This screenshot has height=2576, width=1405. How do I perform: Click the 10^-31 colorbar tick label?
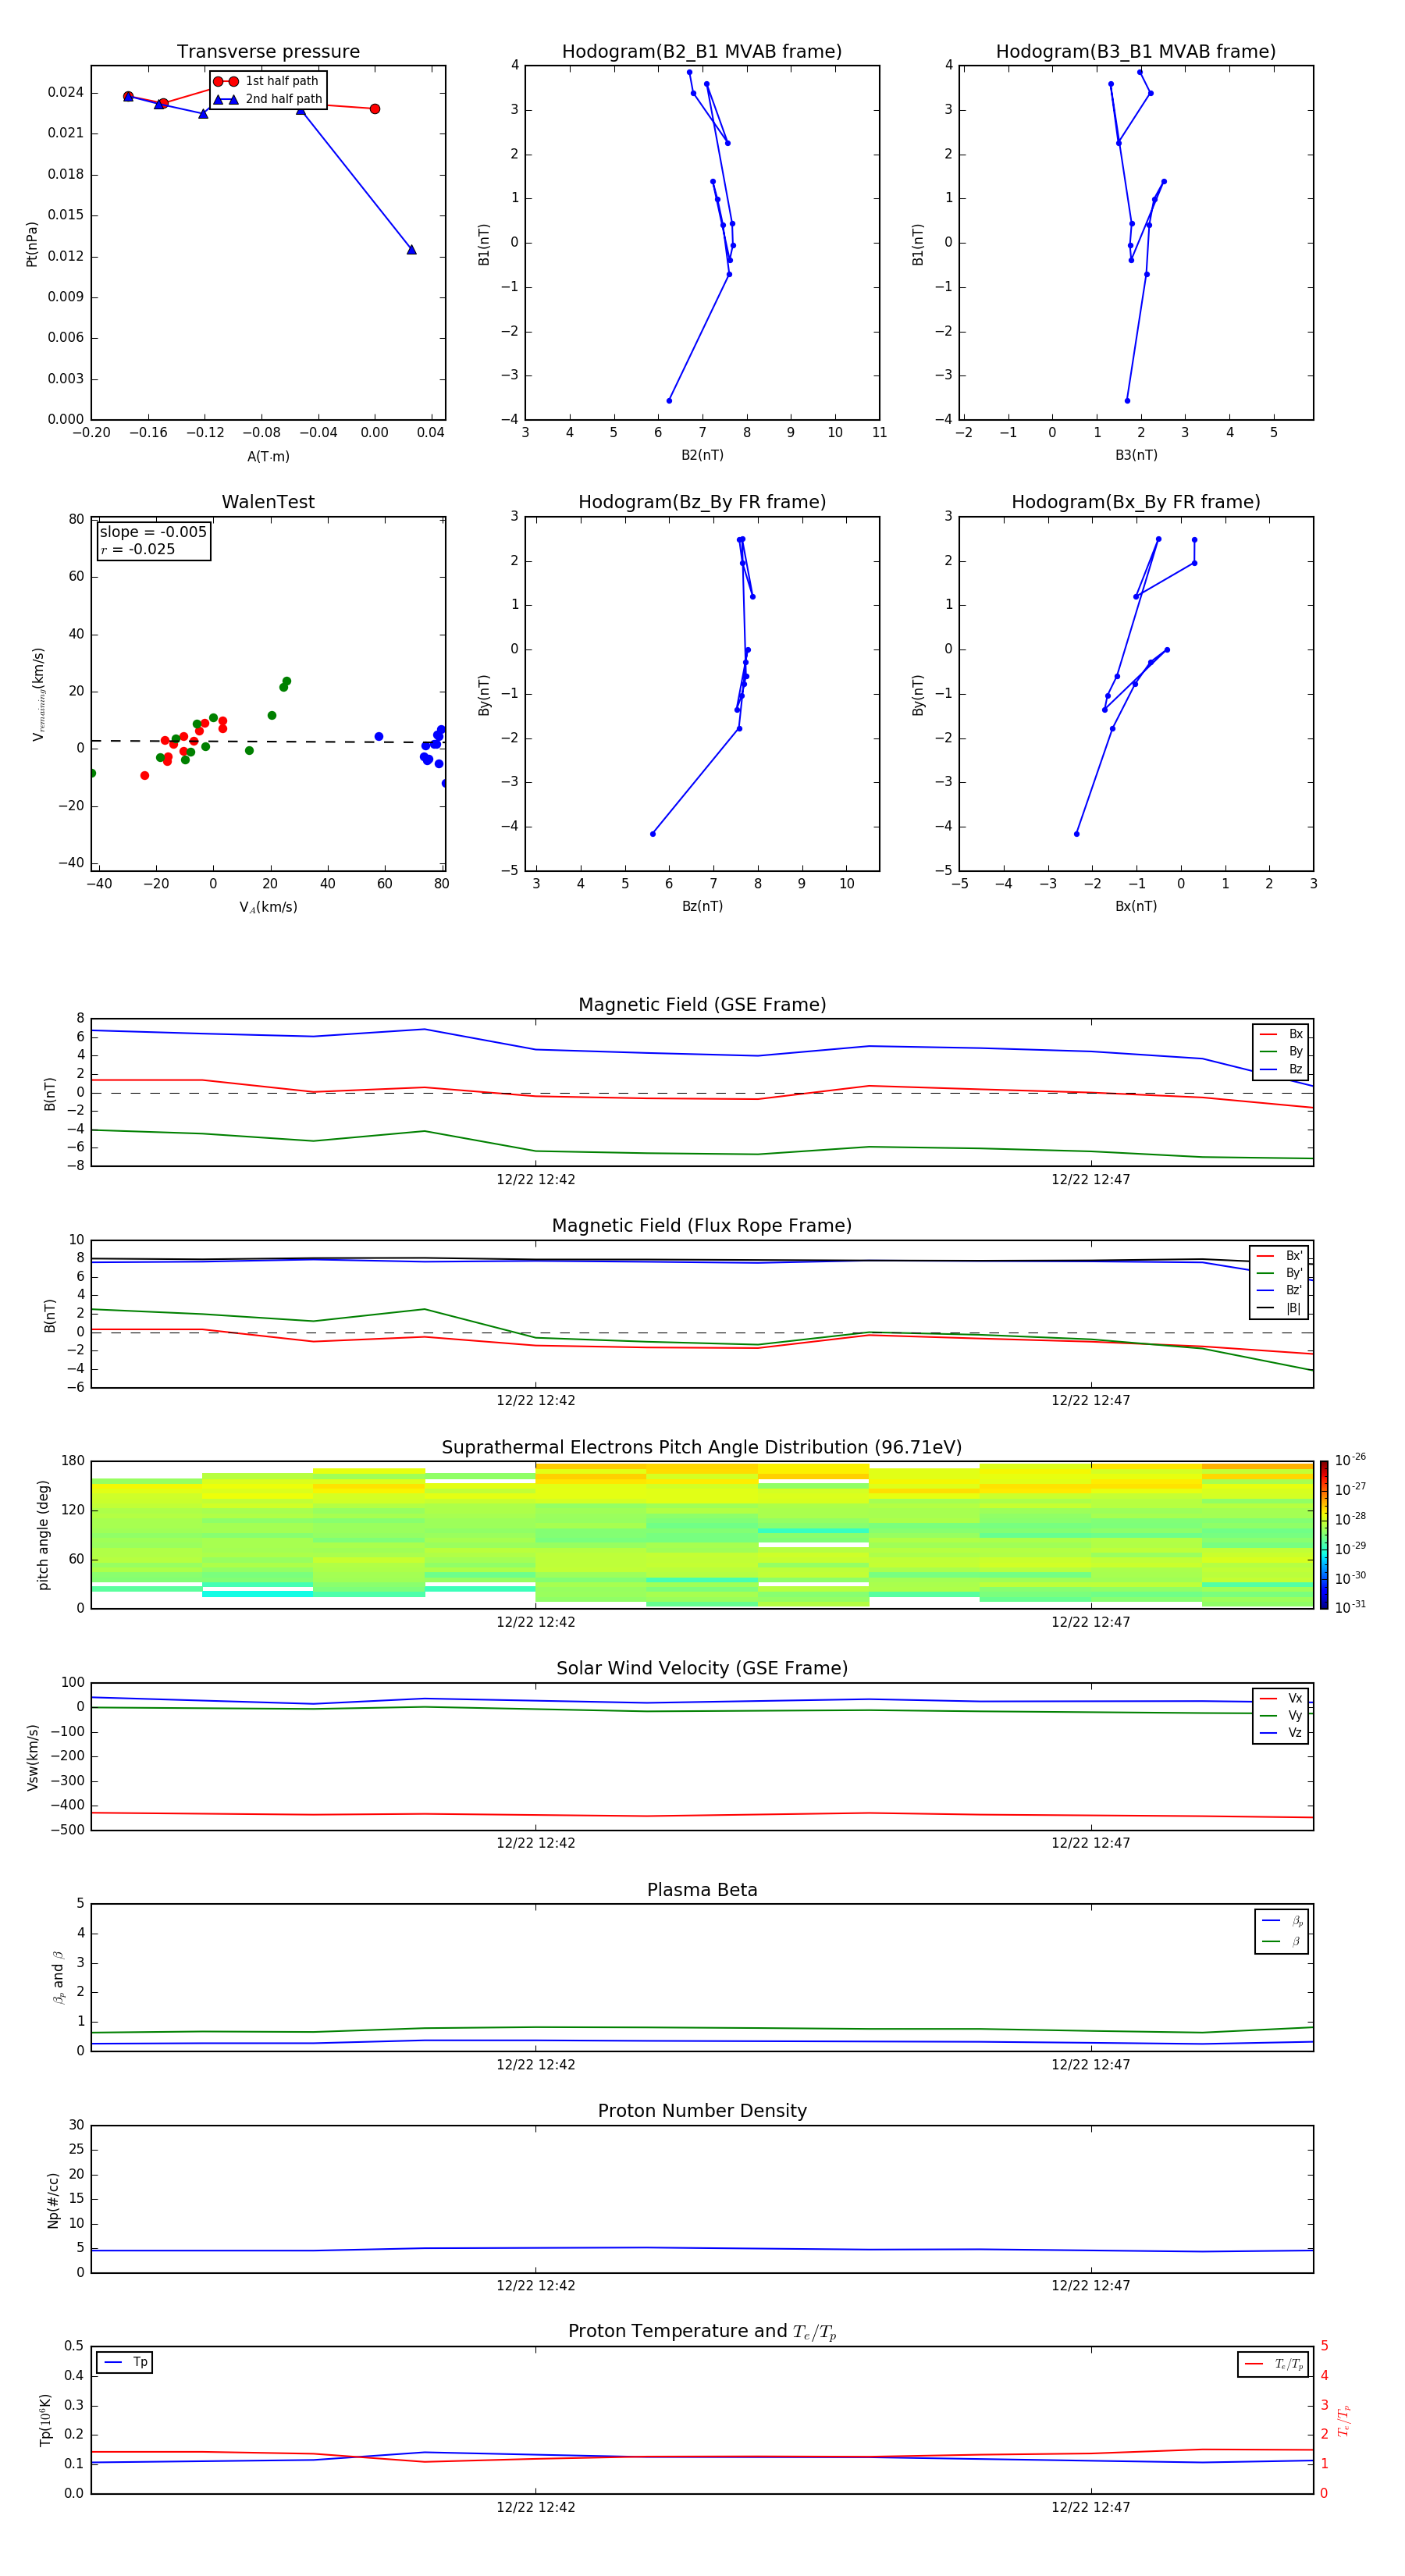coord(1350,1607)
